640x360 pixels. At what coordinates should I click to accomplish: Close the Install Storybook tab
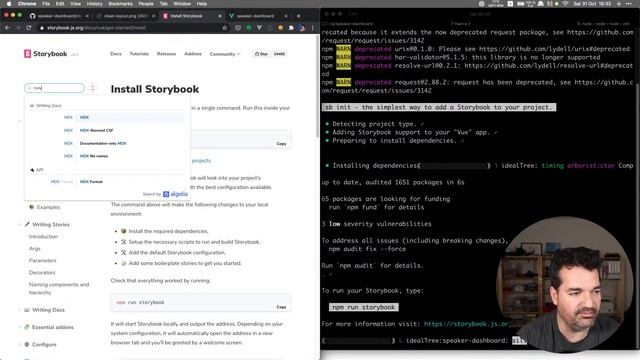tap(220, 16)
